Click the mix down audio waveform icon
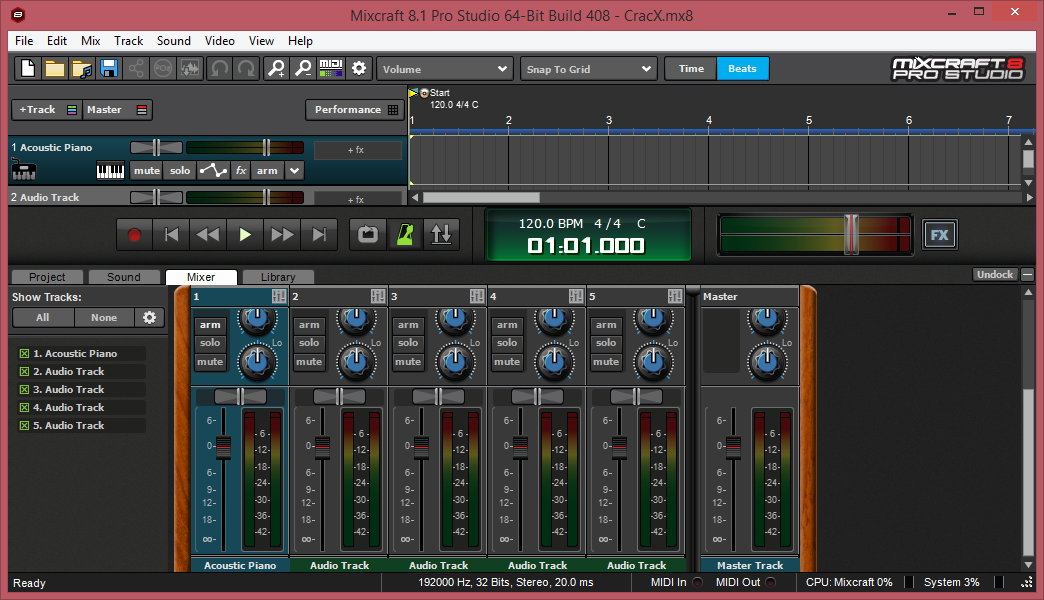1044x600 pixels. pyautogui.click(x=190, y=69)
